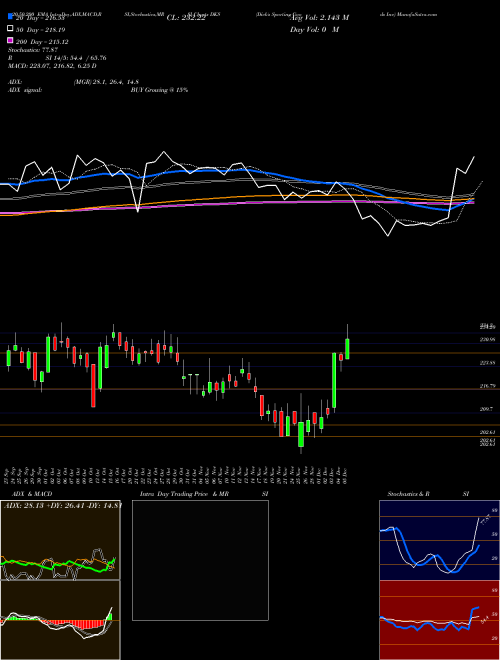Click the white 50 Day legend swatch
The width and height of the screenshot is (500, 660).
(x=10, y=29)
